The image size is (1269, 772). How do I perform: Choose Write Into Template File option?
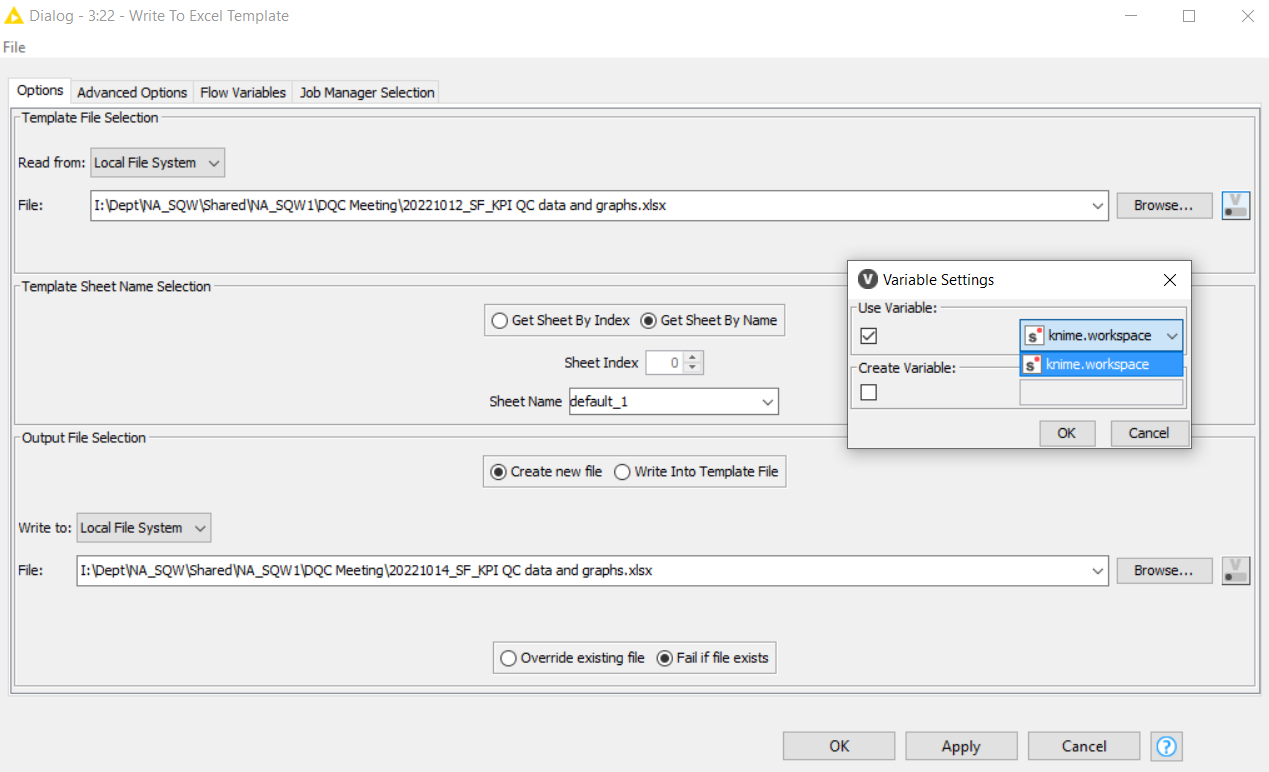[697, 471]
